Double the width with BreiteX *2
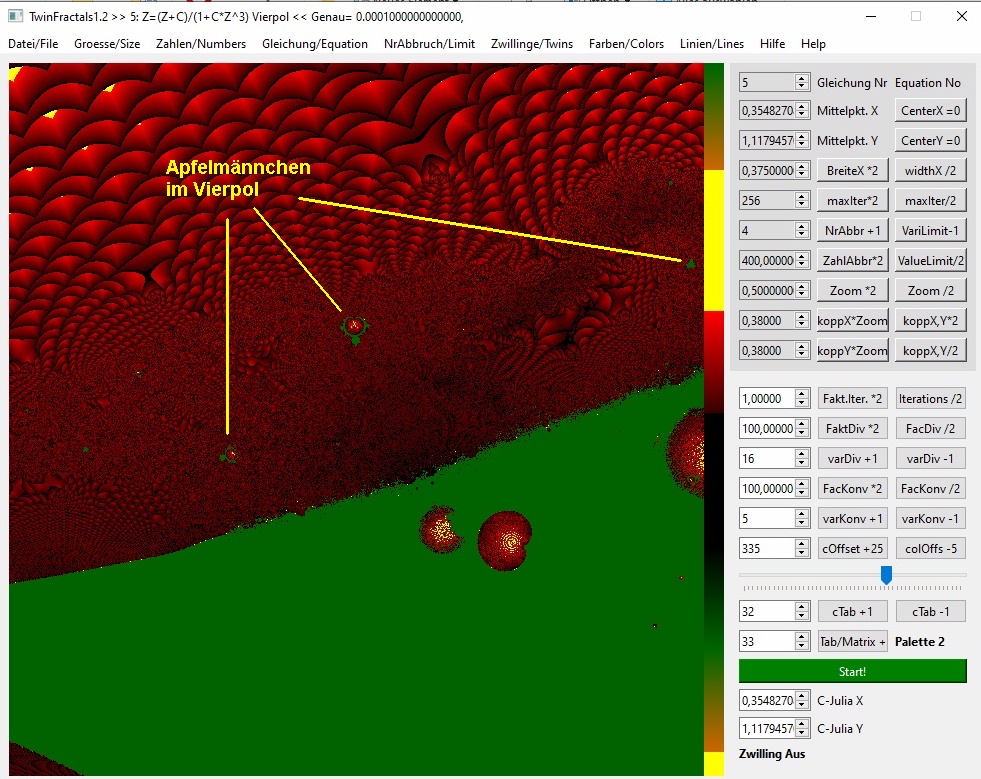 (852, 171)
